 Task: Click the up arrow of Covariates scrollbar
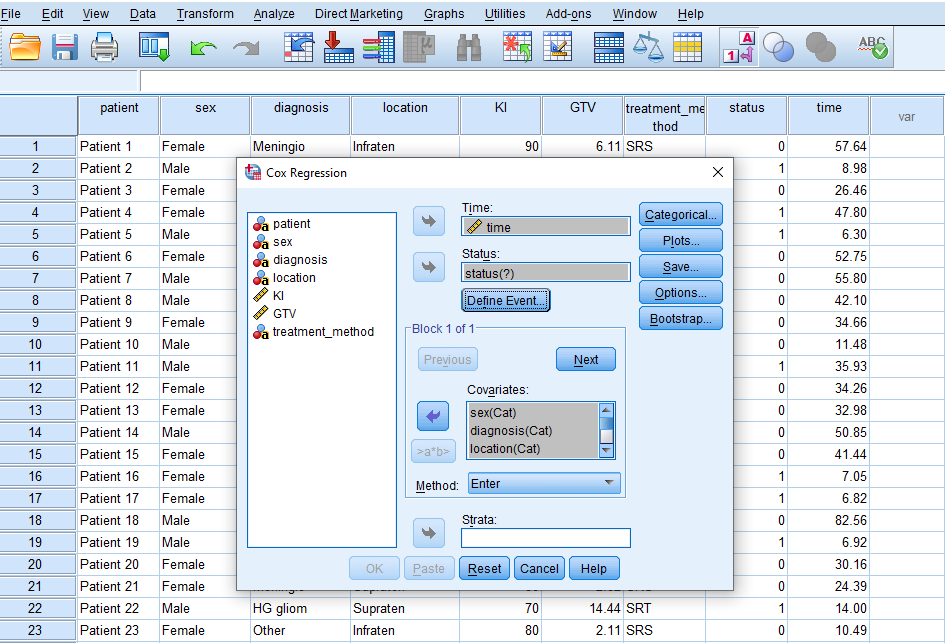tap(606, 410)
